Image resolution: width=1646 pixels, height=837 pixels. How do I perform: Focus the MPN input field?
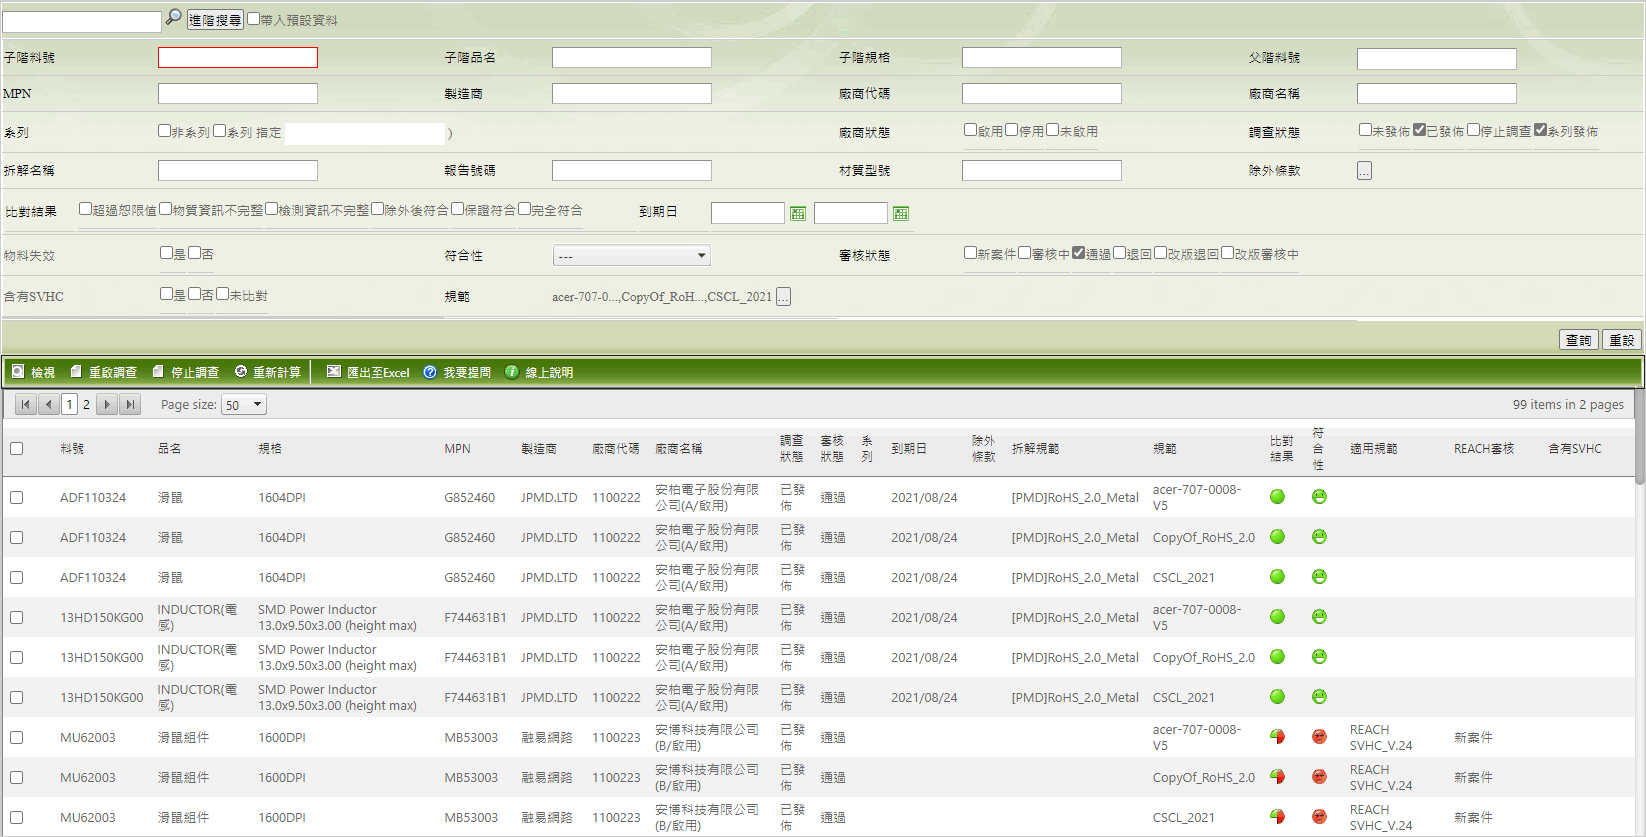238,94
